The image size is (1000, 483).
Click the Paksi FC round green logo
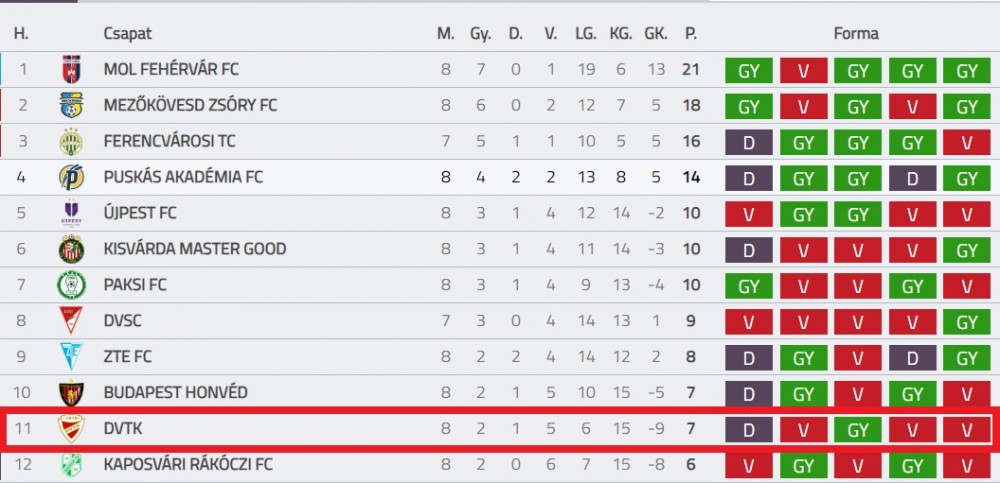[71, 285]
